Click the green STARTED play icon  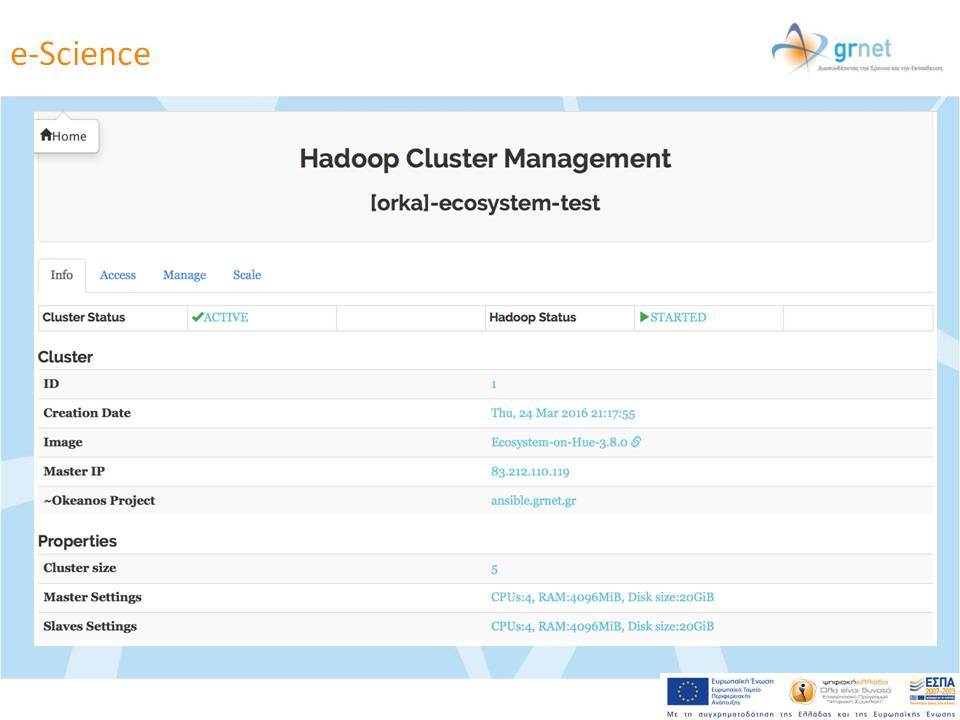pyautogui.click(x=644, y=317)
